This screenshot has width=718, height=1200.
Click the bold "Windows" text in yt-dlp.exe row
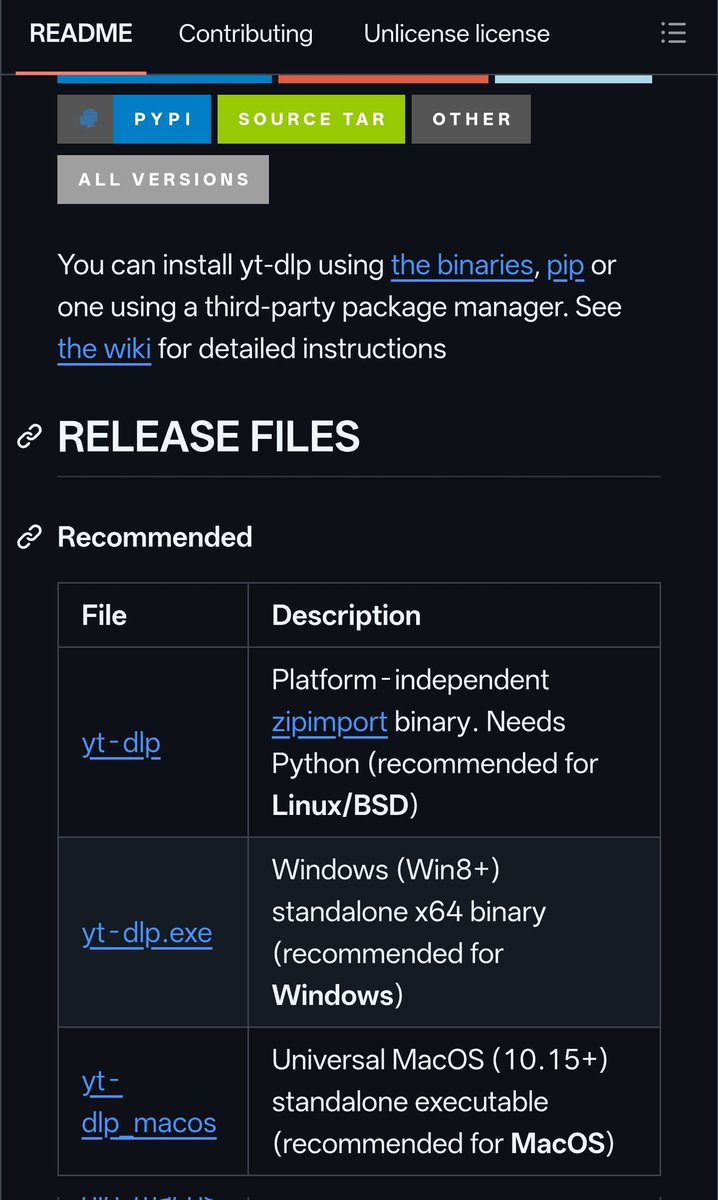tap(333, 996)
